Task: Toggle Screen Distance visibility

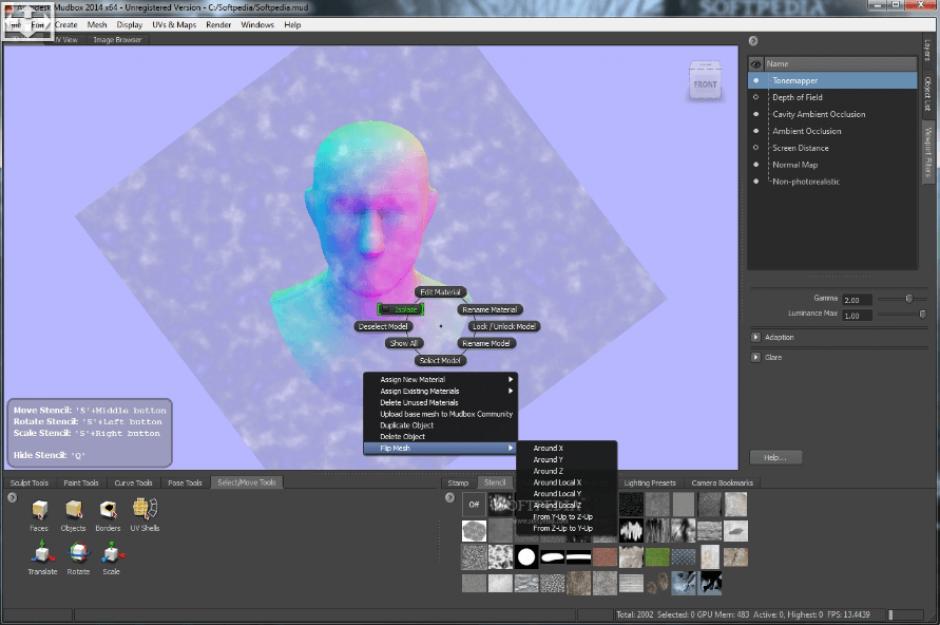Action: (756, 147)
